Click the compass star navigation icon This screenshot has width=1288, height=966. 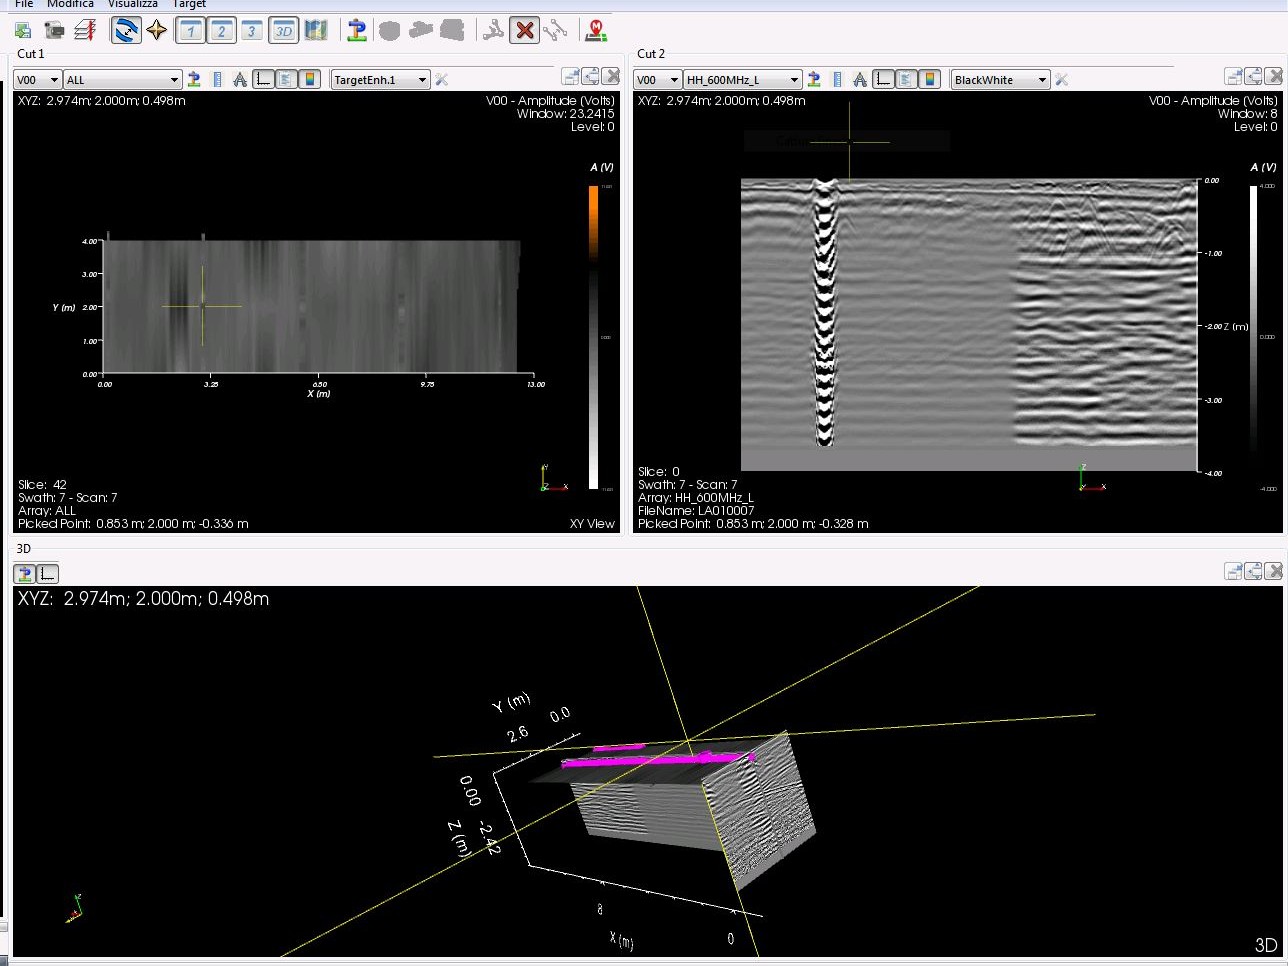coord(157,30)
